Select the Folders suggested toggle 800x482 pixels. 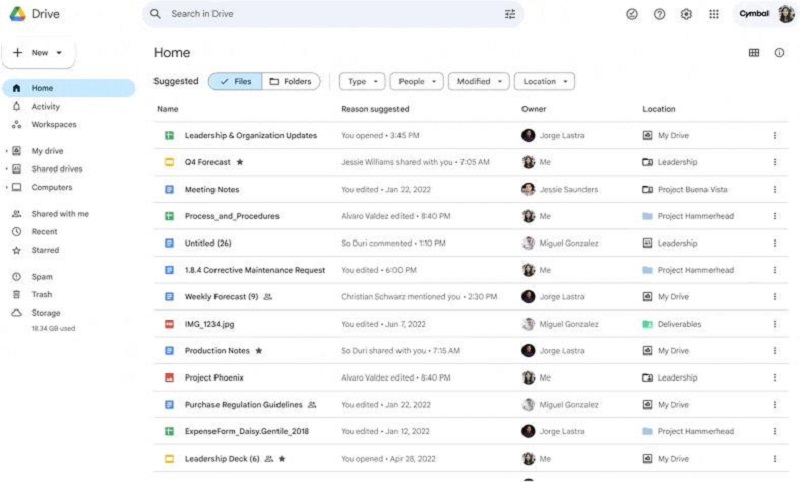coord(291,82)
